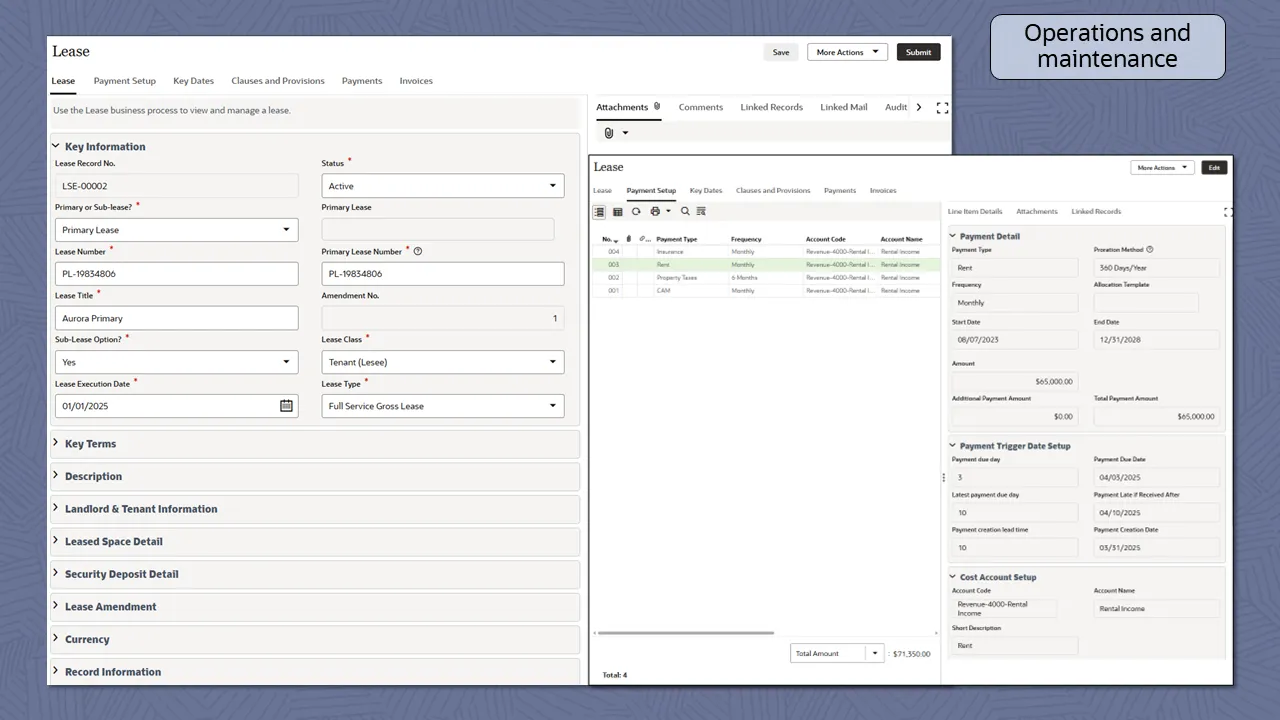Open the Lease Execution Date calendar icon
The width and height of the screenshot is (1280, 720).
click(x=286, y=405)
